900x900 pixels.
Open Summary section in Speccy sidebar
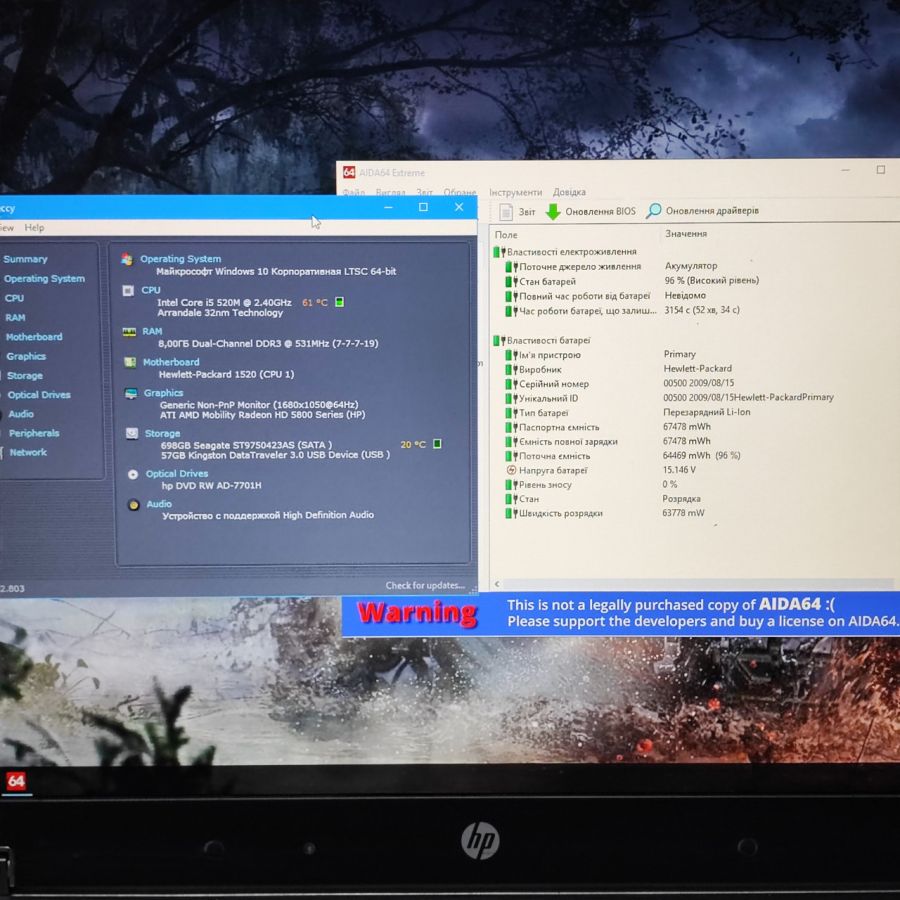tap(25, 259)
